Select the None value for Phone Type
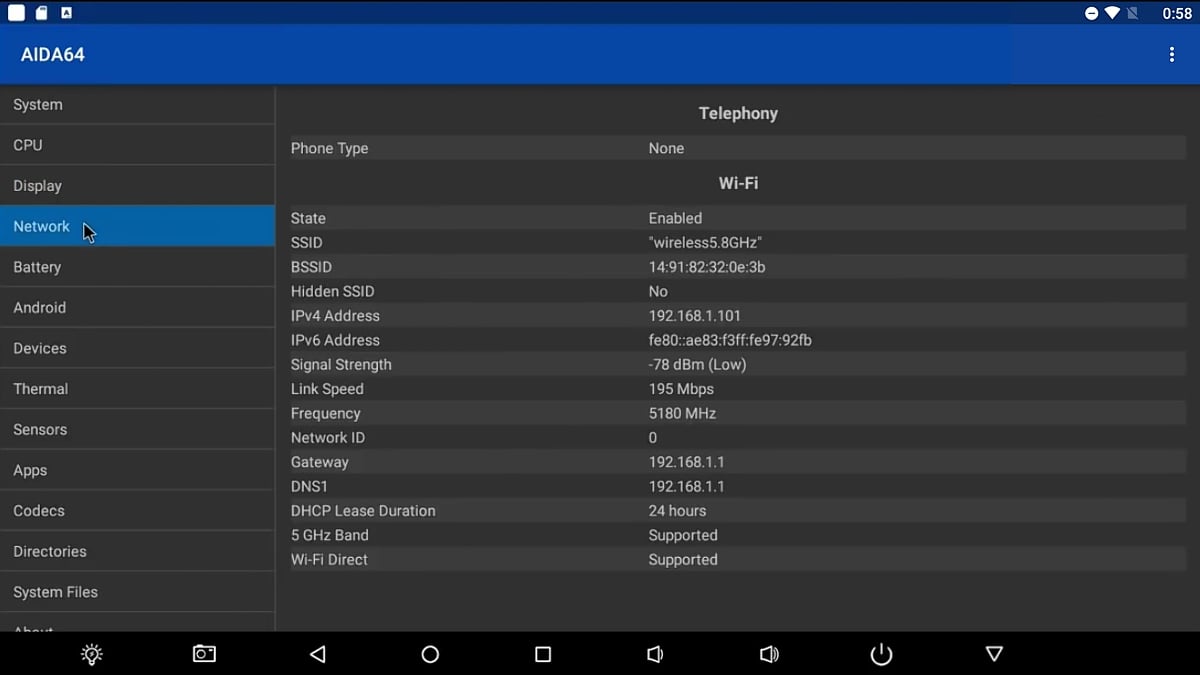Viewport: 1200px width, 675px height. coord(666,149)
